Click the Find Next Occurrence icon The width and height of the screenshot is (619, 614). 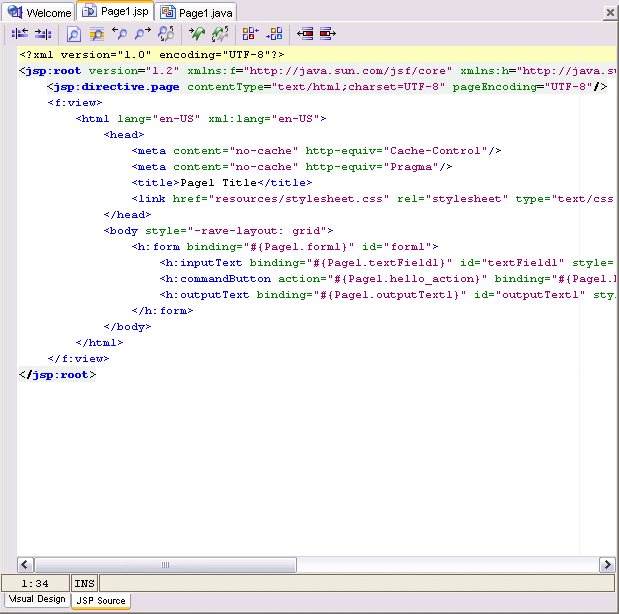pyautogui.click(x=143, y=34)
